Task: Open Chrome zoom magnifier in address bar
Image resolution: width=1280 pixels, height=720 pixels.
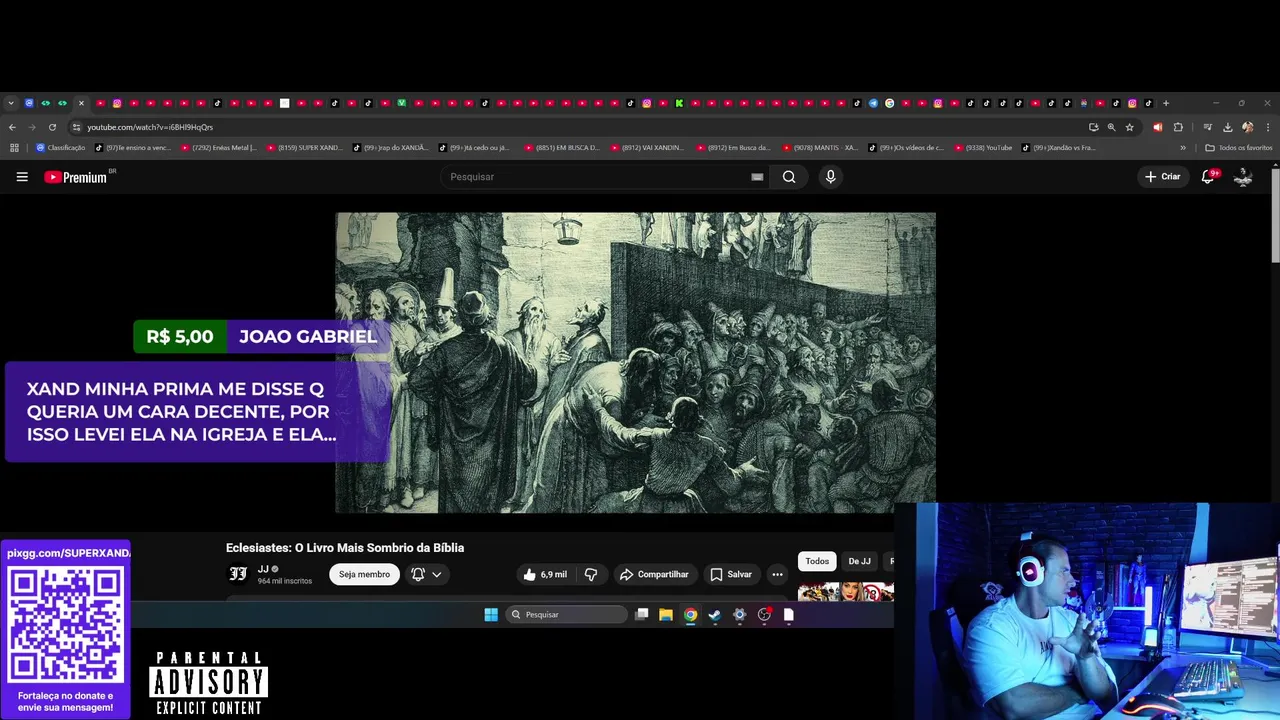Action: [x=1111, y=127]
